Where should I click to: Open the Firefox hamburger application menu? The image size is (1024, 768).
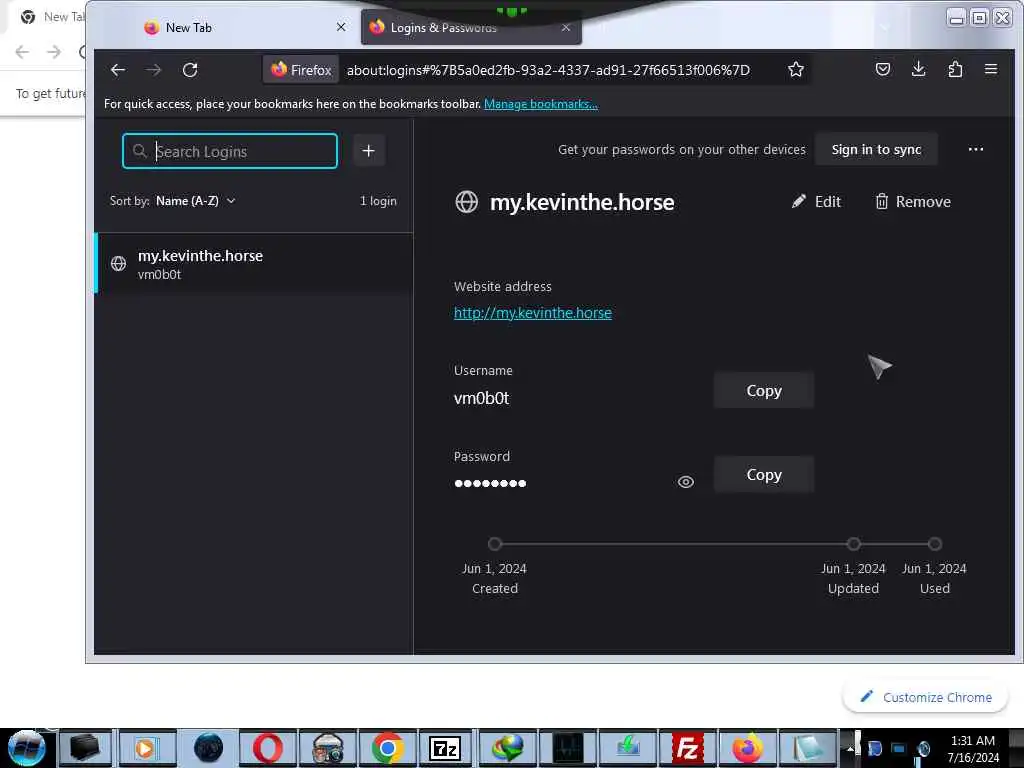[991, 69]
